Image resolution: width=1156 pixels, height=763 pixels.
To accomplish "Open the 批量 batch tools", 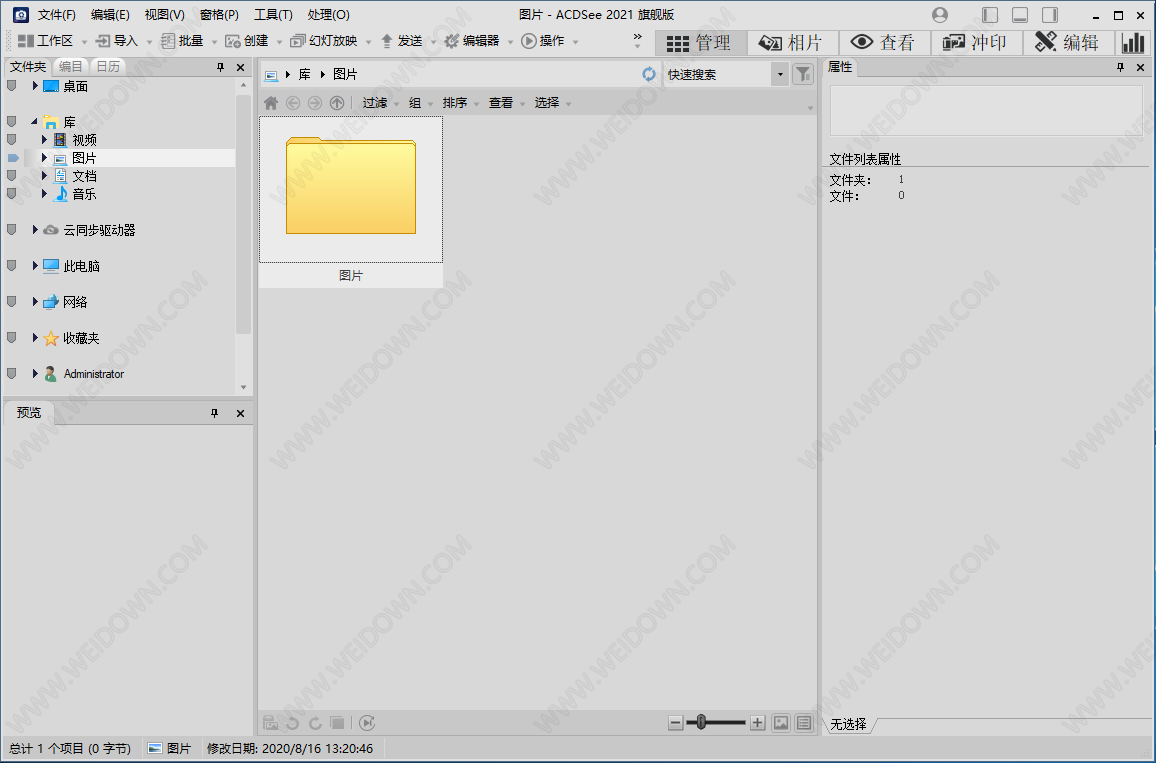I will point(182,41).
